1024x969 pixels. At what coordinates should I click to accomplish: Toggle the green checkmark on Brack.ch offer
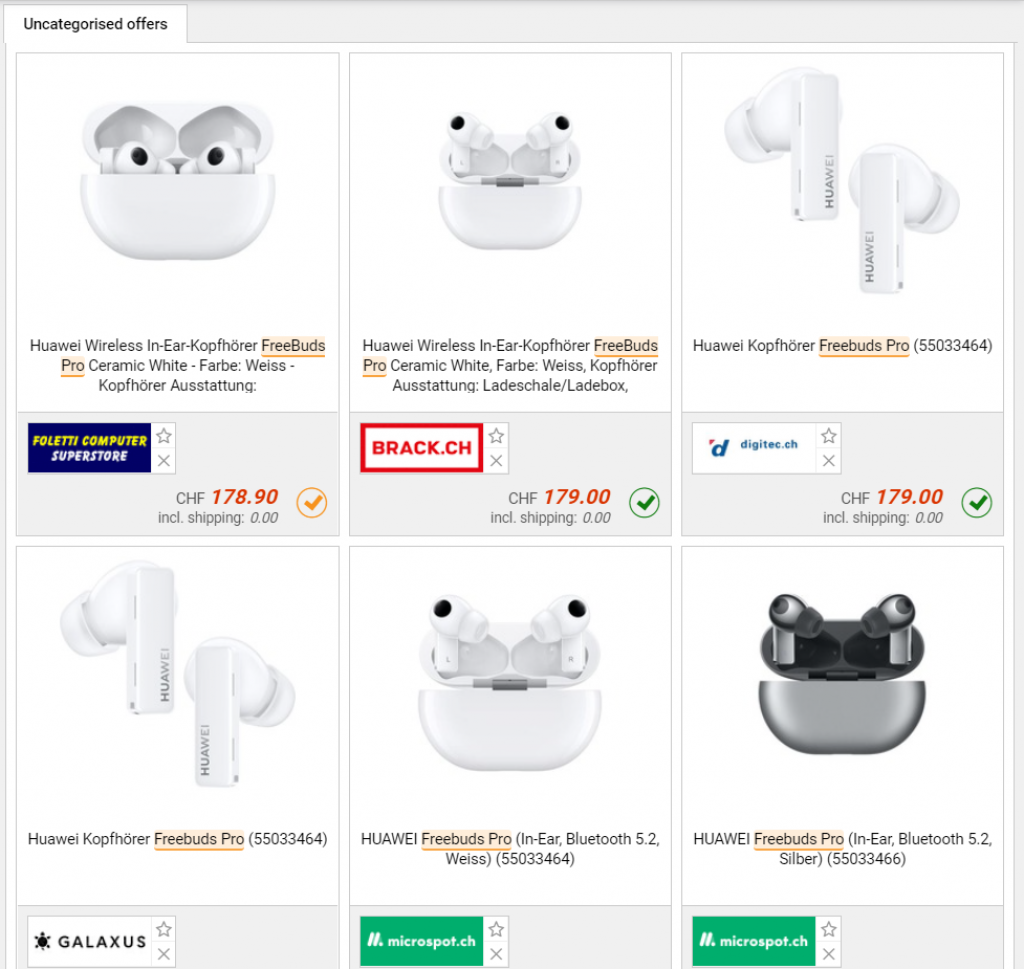(x=644, y=503)
